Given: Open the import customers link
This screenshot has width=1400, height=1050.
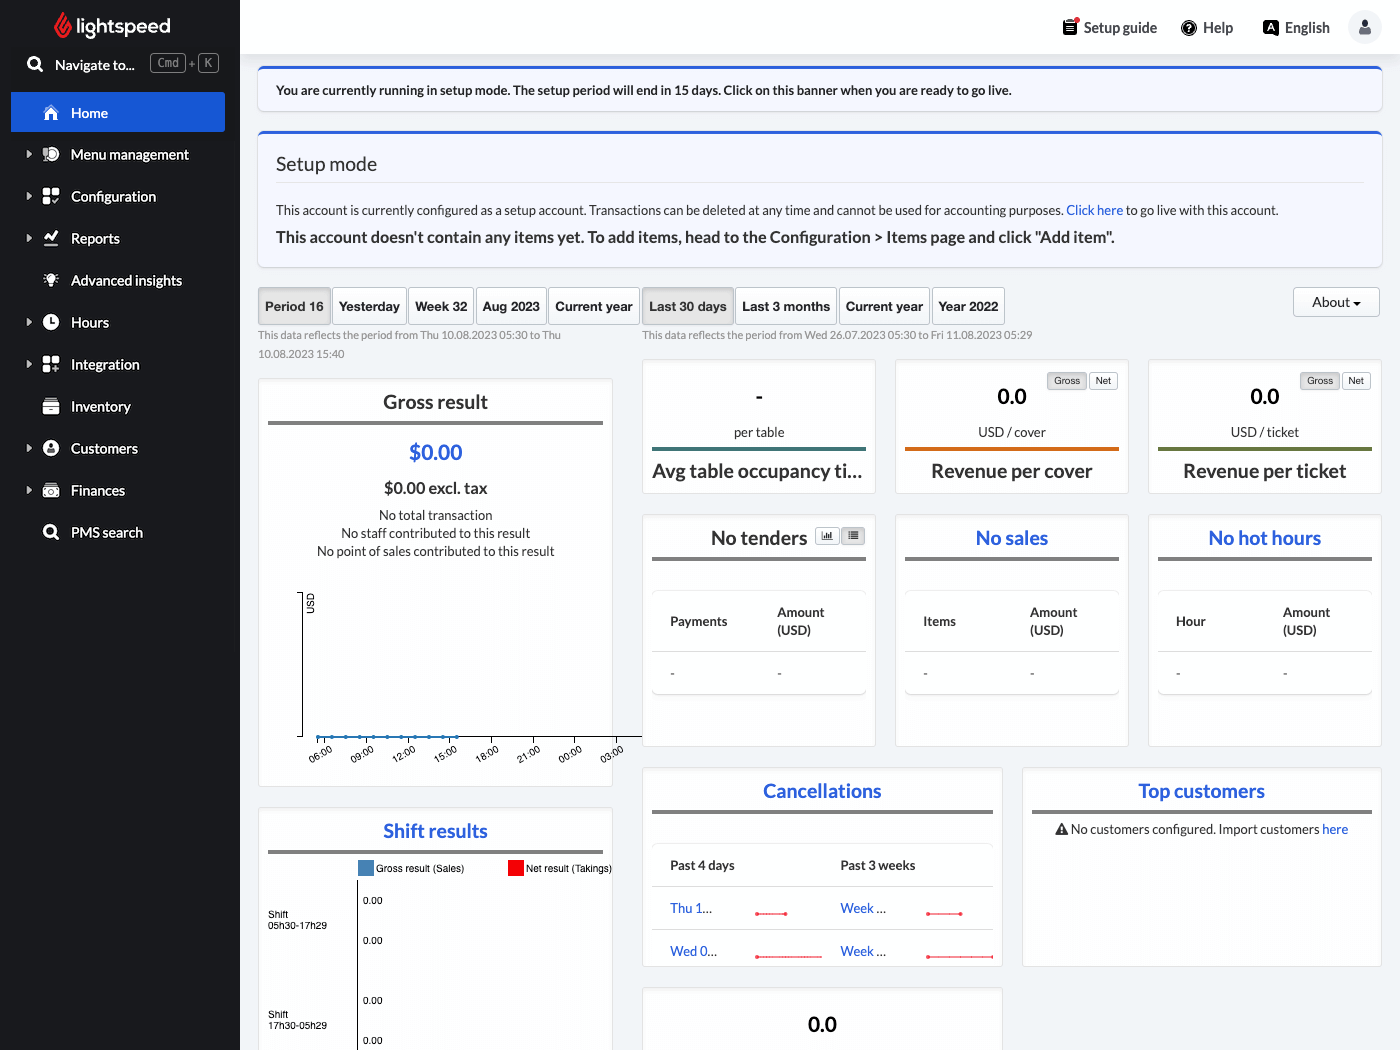Looking at the screenshot, I should point(1335,829).
